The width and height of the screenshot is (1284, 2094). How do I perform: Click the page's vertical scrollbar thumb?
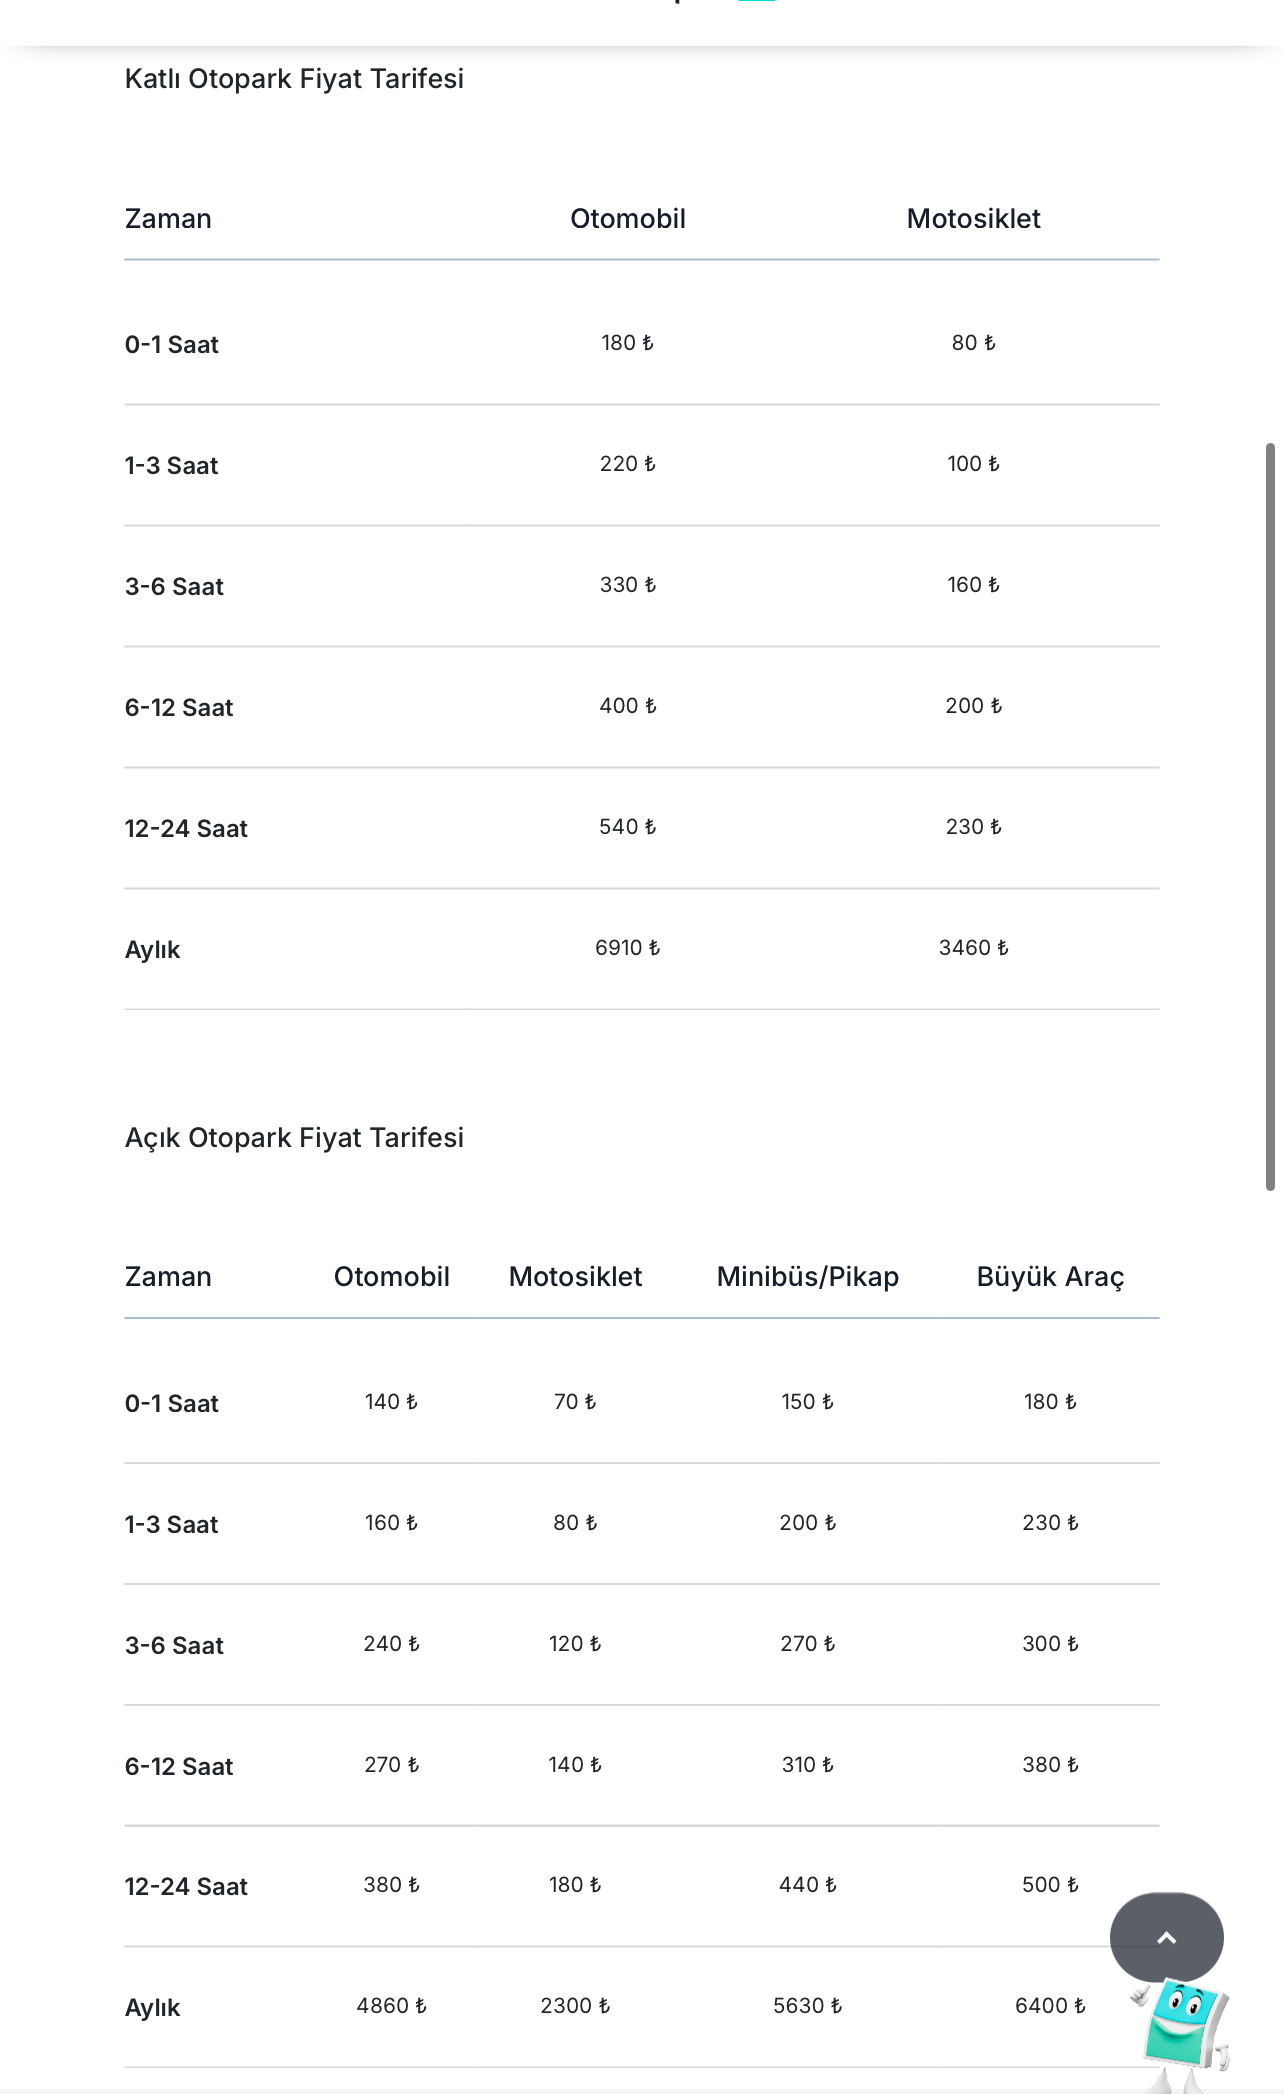click(x=1270, y=816)
